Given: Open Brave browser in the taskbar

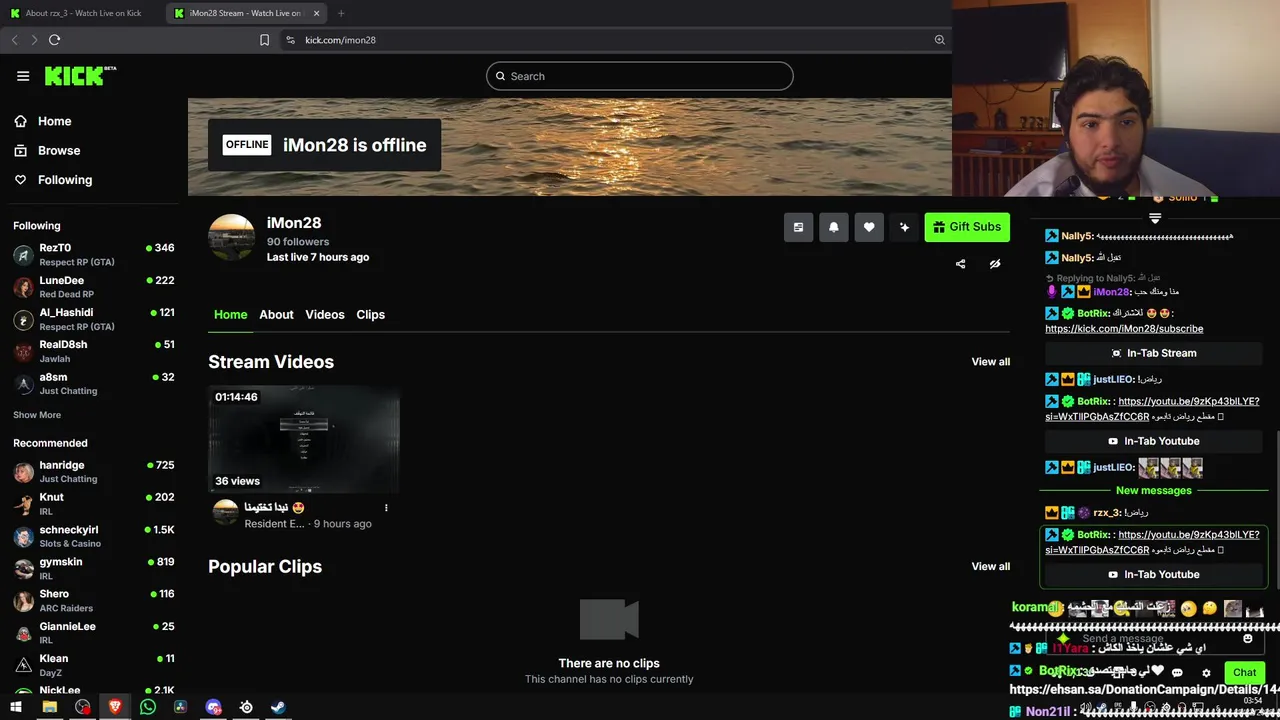Looking at the screenshot, I should [x=115, y=707].
